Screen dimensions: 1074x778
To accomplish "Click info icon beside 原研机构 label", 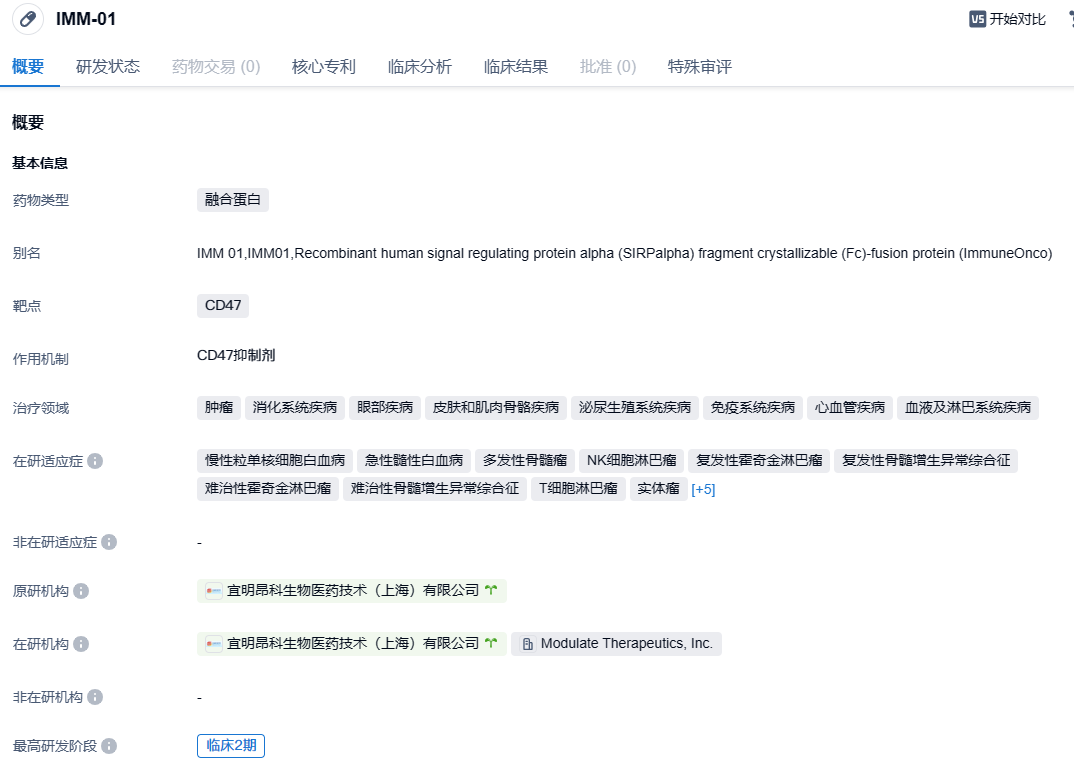I will 81,591.
